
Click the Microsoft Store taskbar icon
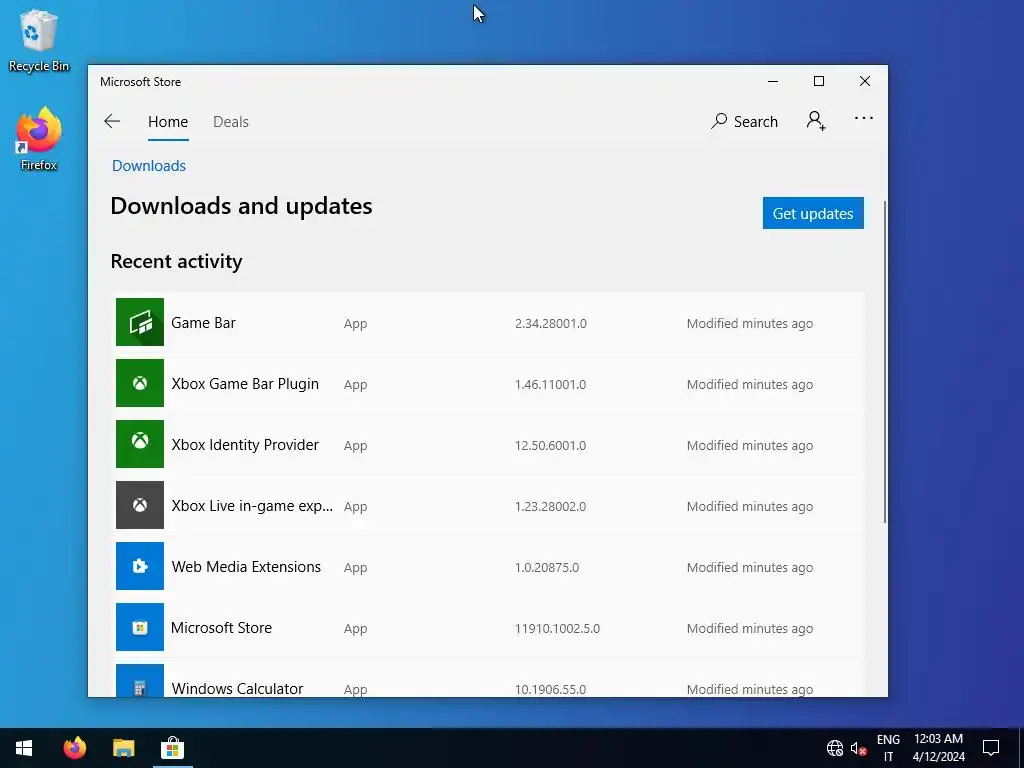point(172,748)
